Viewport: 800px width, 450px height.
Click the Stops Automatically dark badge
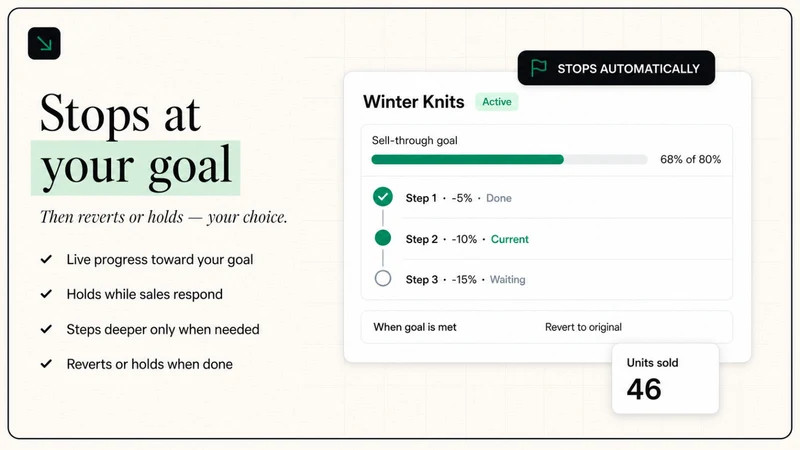pos(616,68)
